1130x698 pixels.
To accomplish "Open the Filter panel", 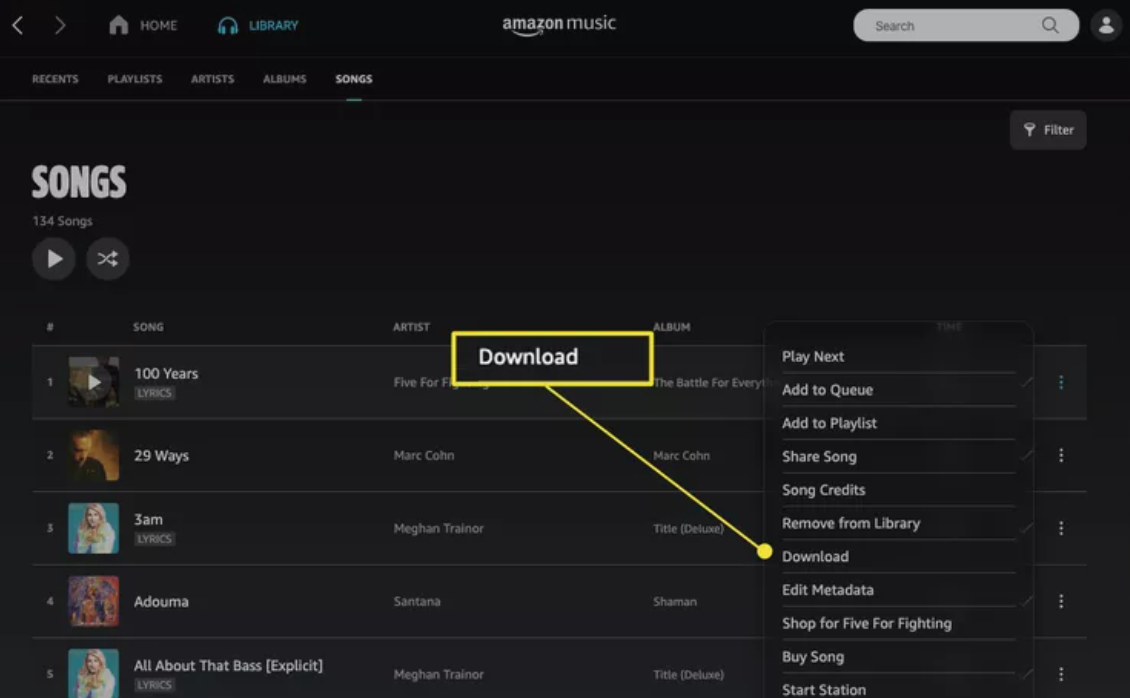I will pyautogui.click(x=1047, y=129).
